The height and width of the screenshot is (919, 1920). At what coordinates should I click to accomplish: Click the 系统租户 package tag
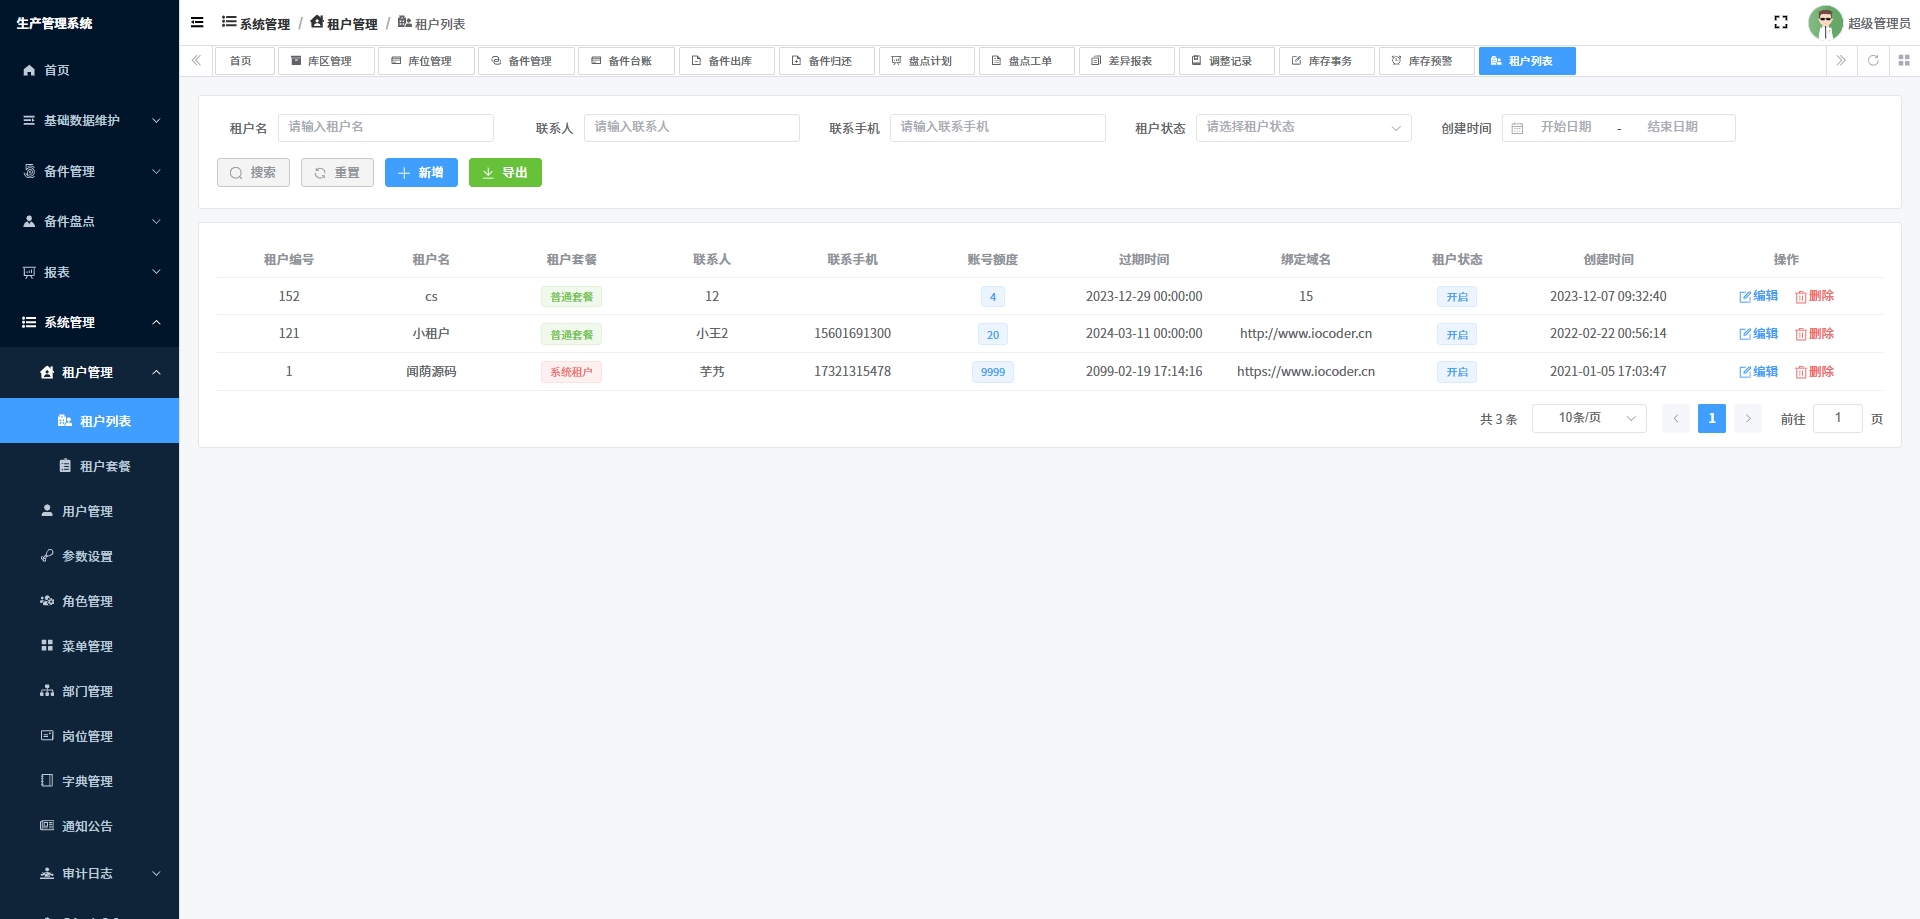571,372
